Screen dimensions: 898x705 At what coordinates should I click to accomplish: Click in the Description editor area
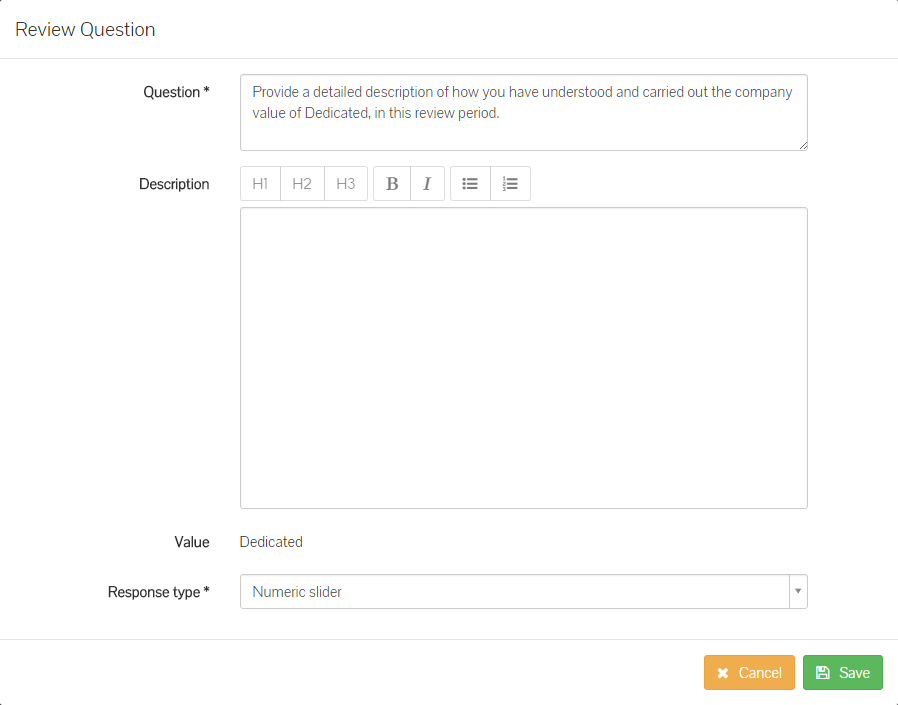click(523, 357)
